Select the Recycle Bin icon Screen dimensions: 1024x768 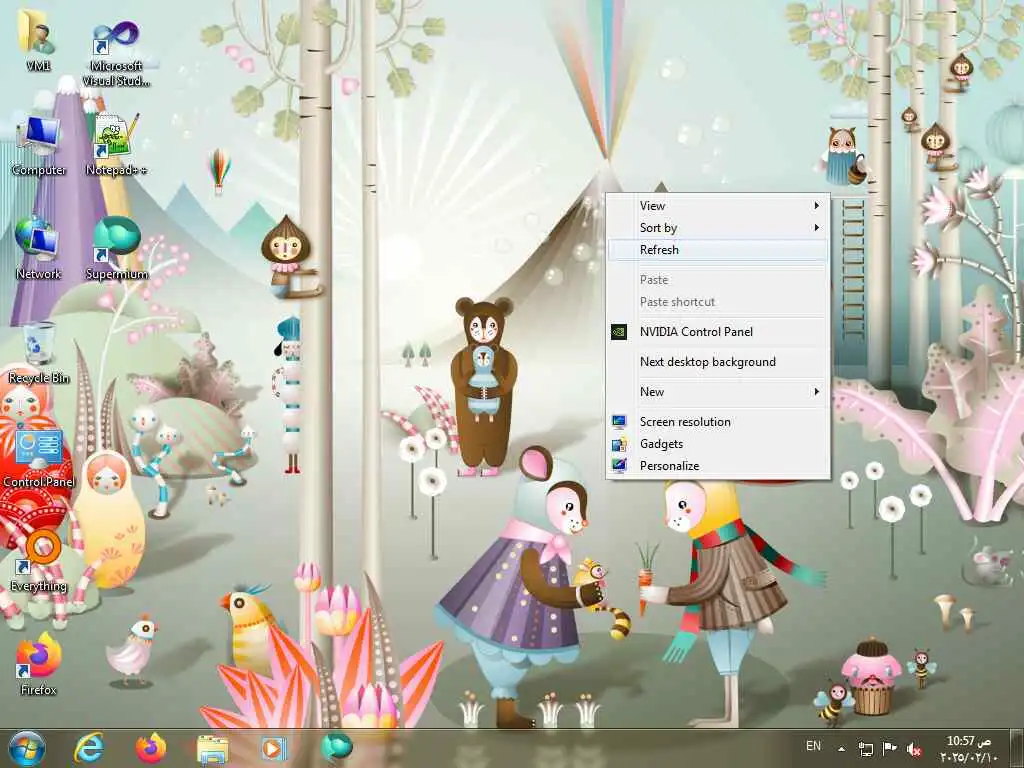pos(39,353)
